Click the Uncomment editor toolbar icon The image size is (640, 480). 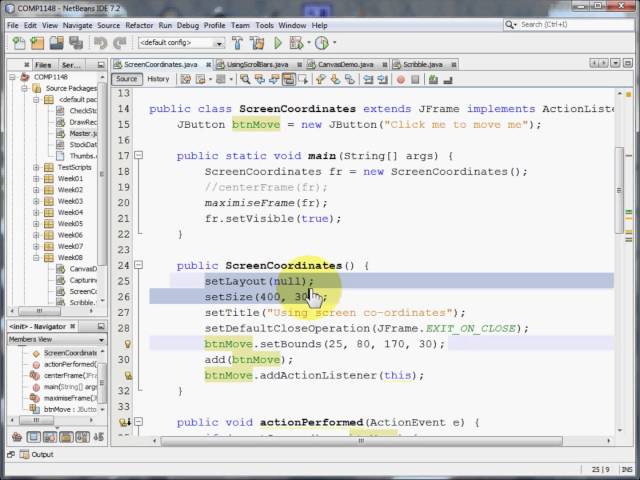click(448, 79)
